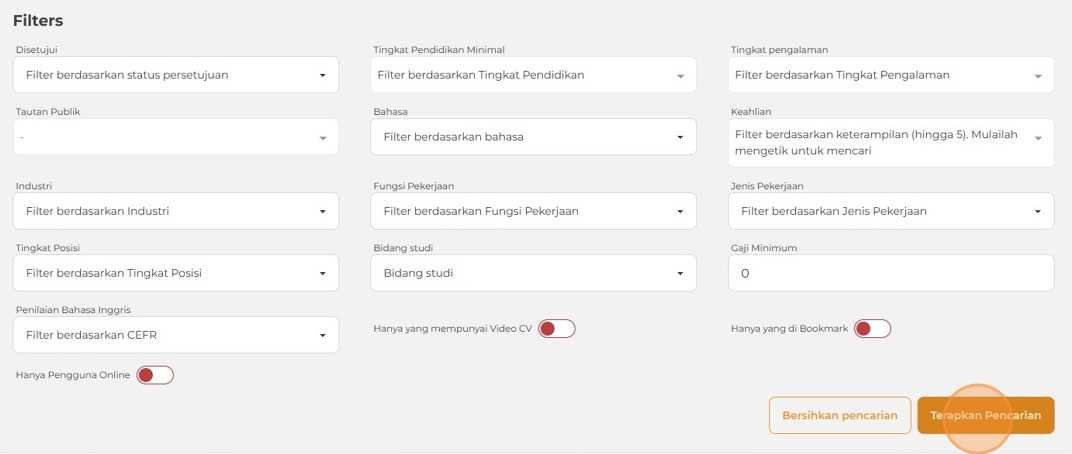Enable Hanya yang di Bookmark switch
This screenshot has width=1072, height=454.
click(871, 329)
